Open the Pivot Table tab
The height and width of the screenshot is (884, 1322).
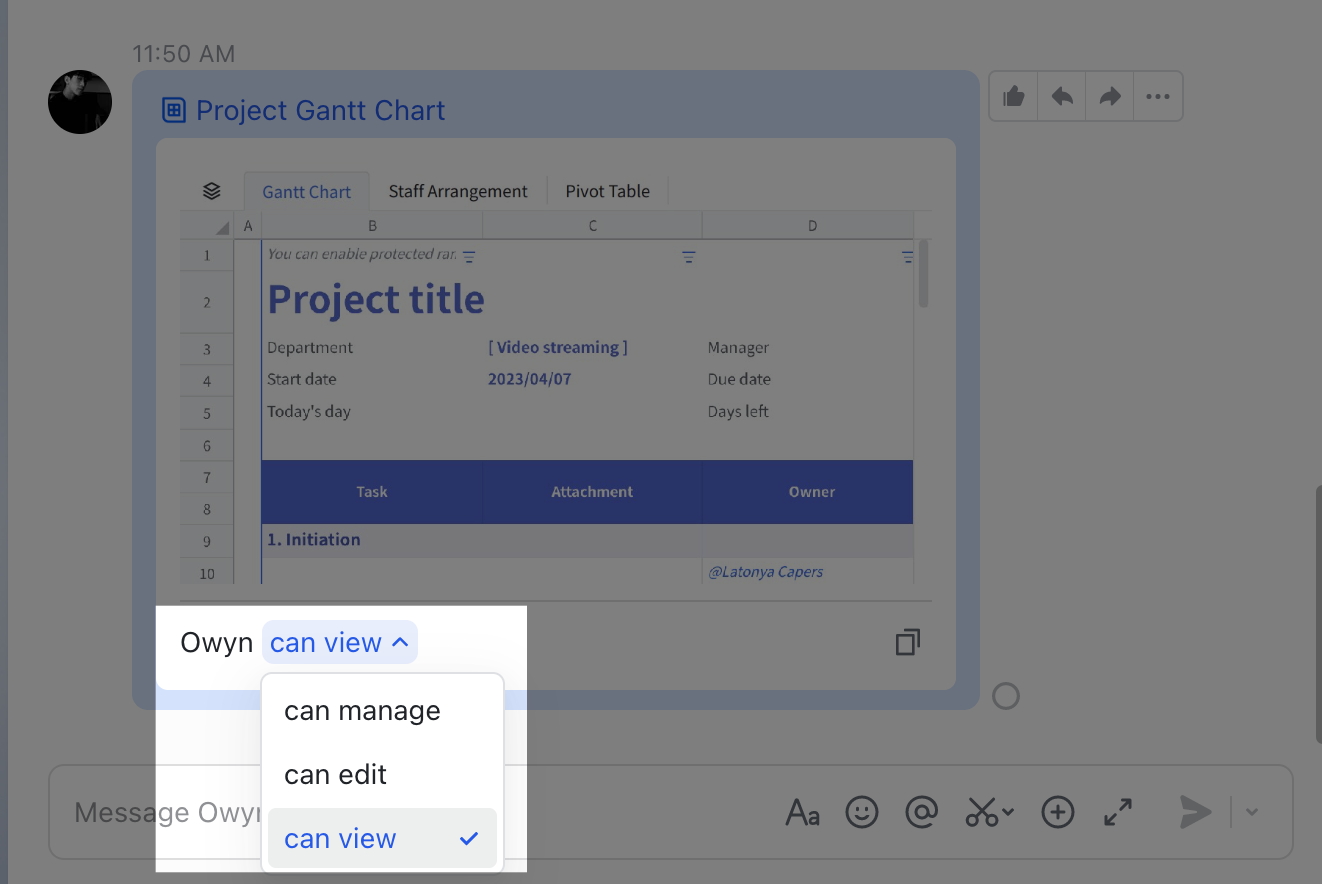pyautogui.click(x=607, y=190)
